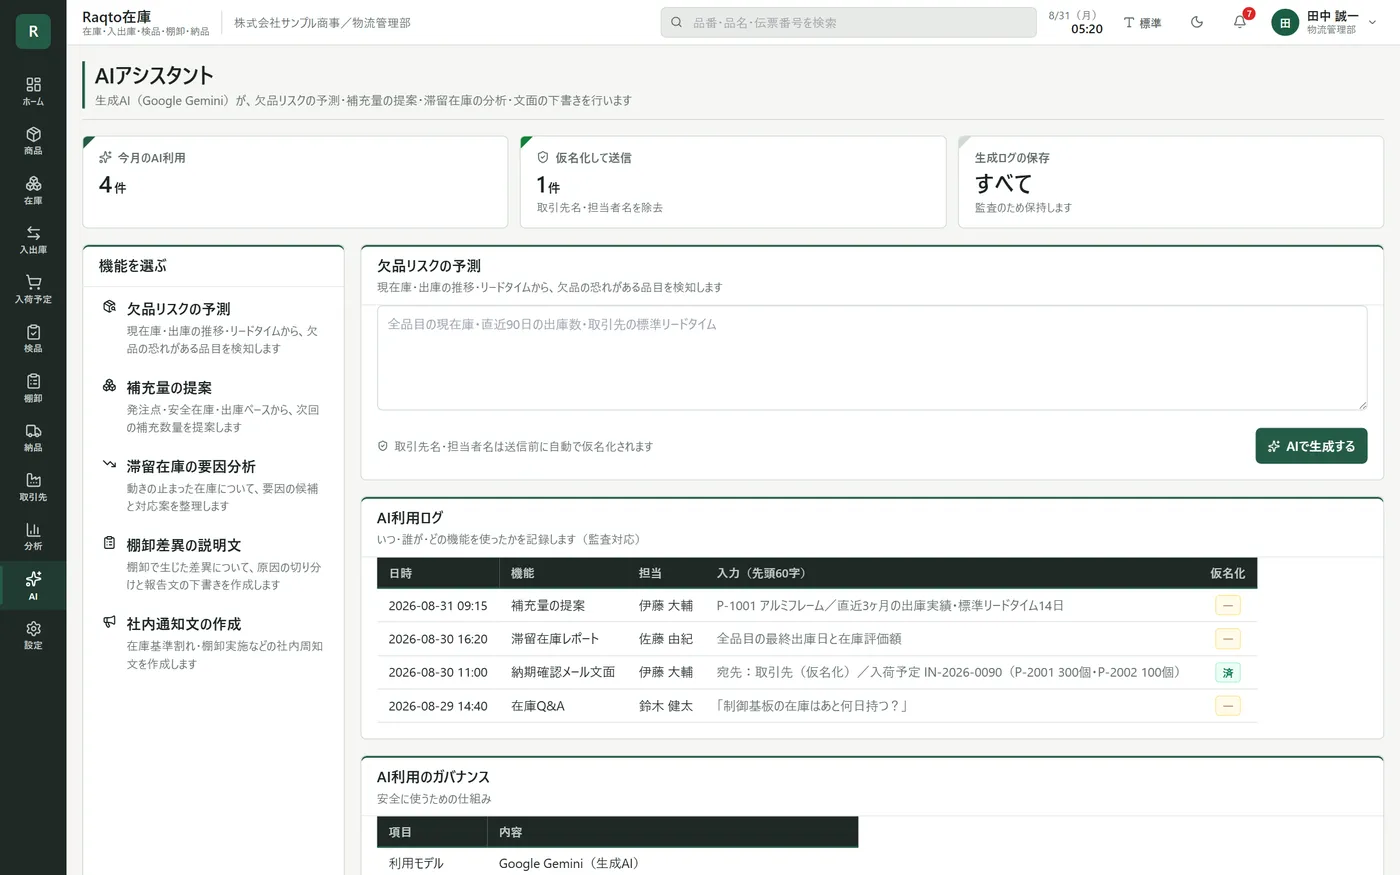Screen dimensions: 1400x875
Task: Select 滞留在庫の要因分析 function
Action: click(x=213, y=486)
